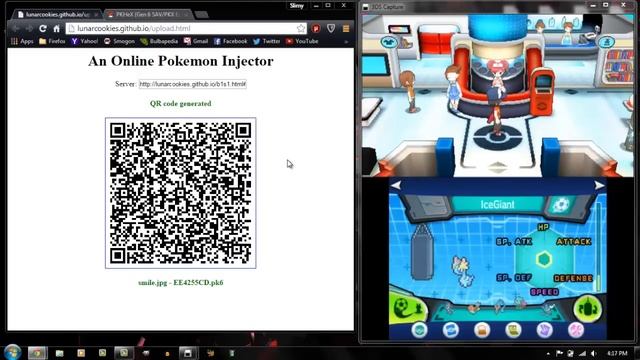
Task: Tap the soccer ball icon beside IceGiant
Action: coord(561,205)
